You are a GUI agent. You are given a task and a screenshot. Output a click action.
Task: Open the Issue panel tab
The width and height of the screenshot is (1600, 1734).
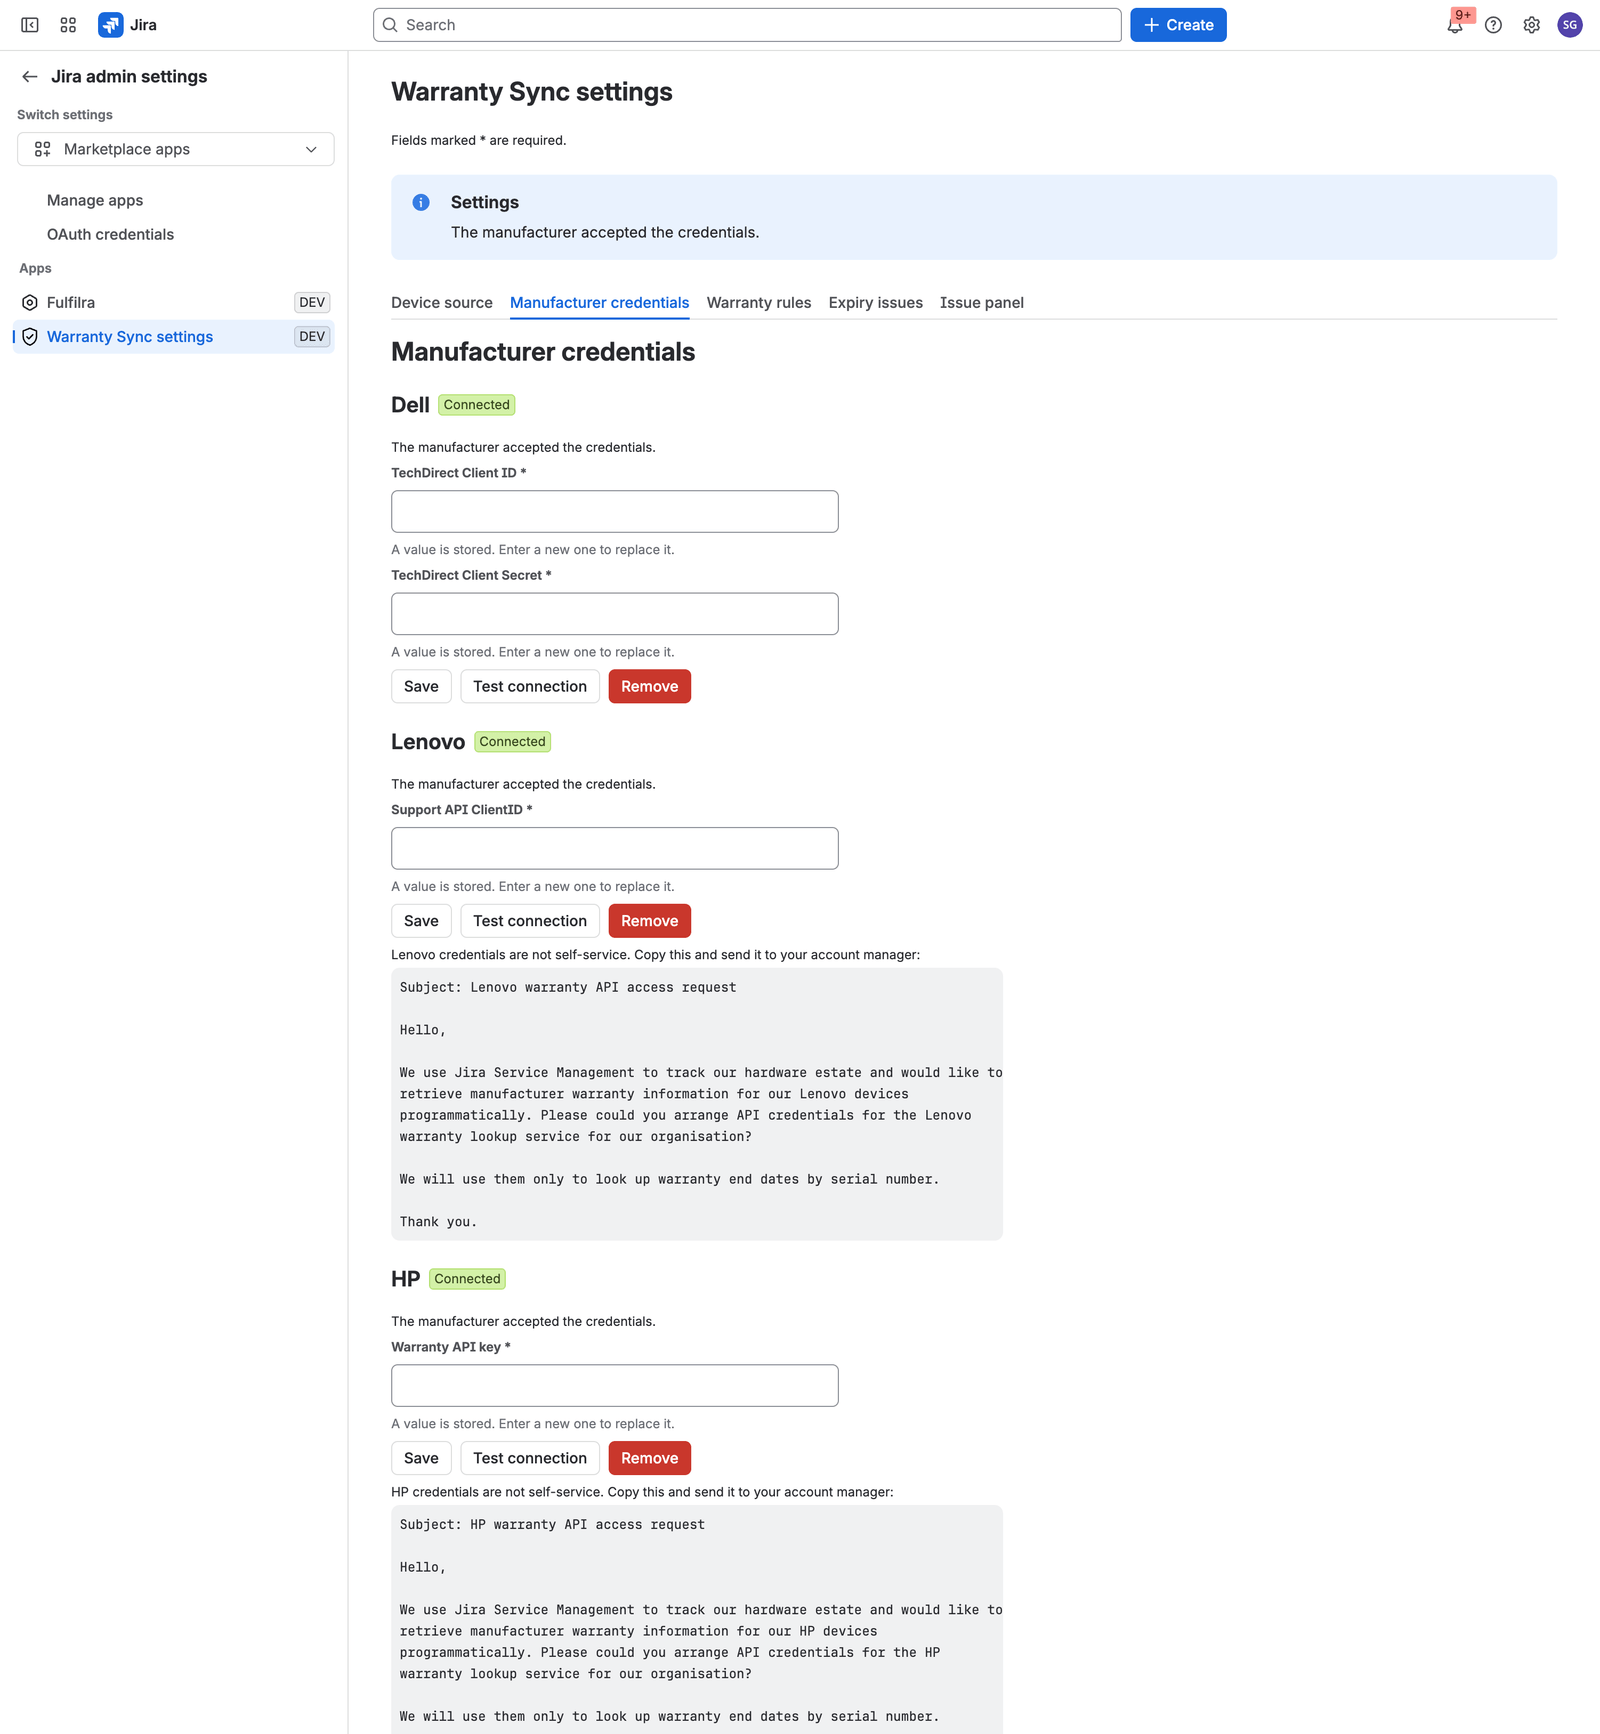pyautogui.click(x=982, y=303)
